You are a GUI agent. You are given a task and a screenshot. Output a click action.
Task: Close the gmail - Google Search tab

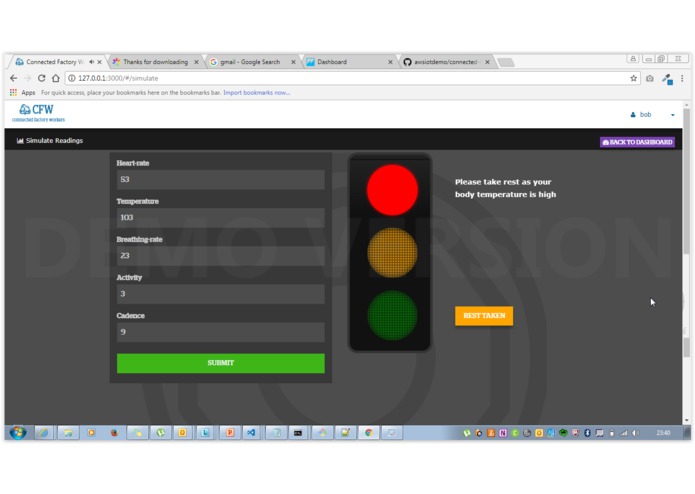(x=293, y=62)
